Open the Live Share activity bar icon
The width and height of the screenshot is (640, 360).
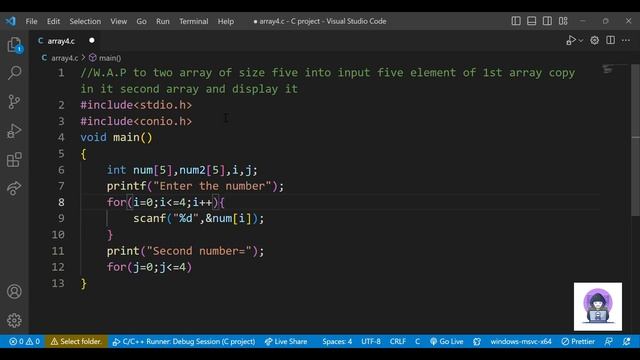(14, 188)
